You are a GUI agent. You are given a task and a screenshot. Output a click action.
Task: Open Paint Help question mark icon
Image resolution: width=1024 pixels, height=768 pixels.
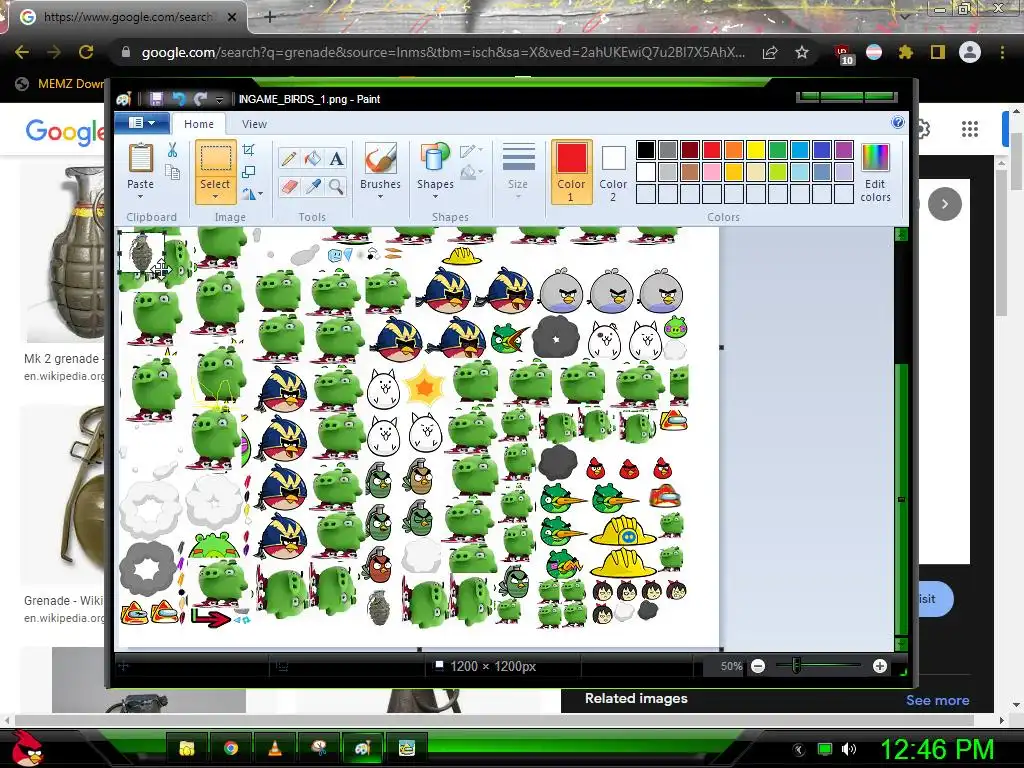(898, 122)
